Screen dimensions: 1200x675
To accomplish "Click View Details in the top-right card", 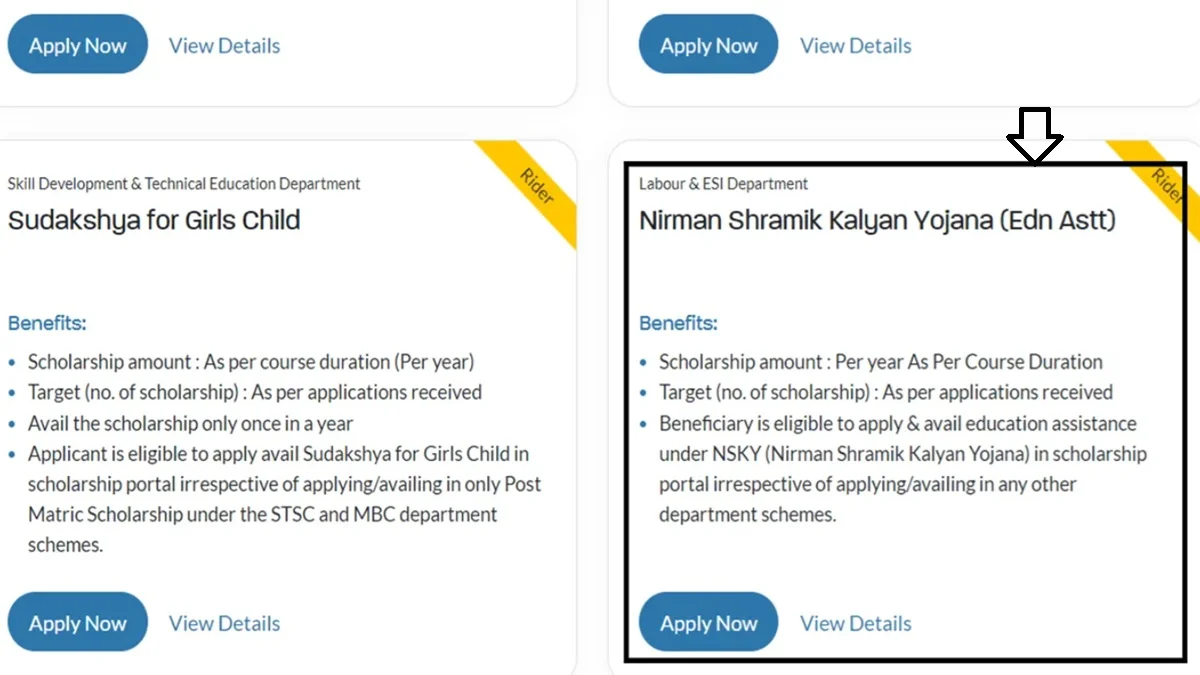I will click(855, 45).
